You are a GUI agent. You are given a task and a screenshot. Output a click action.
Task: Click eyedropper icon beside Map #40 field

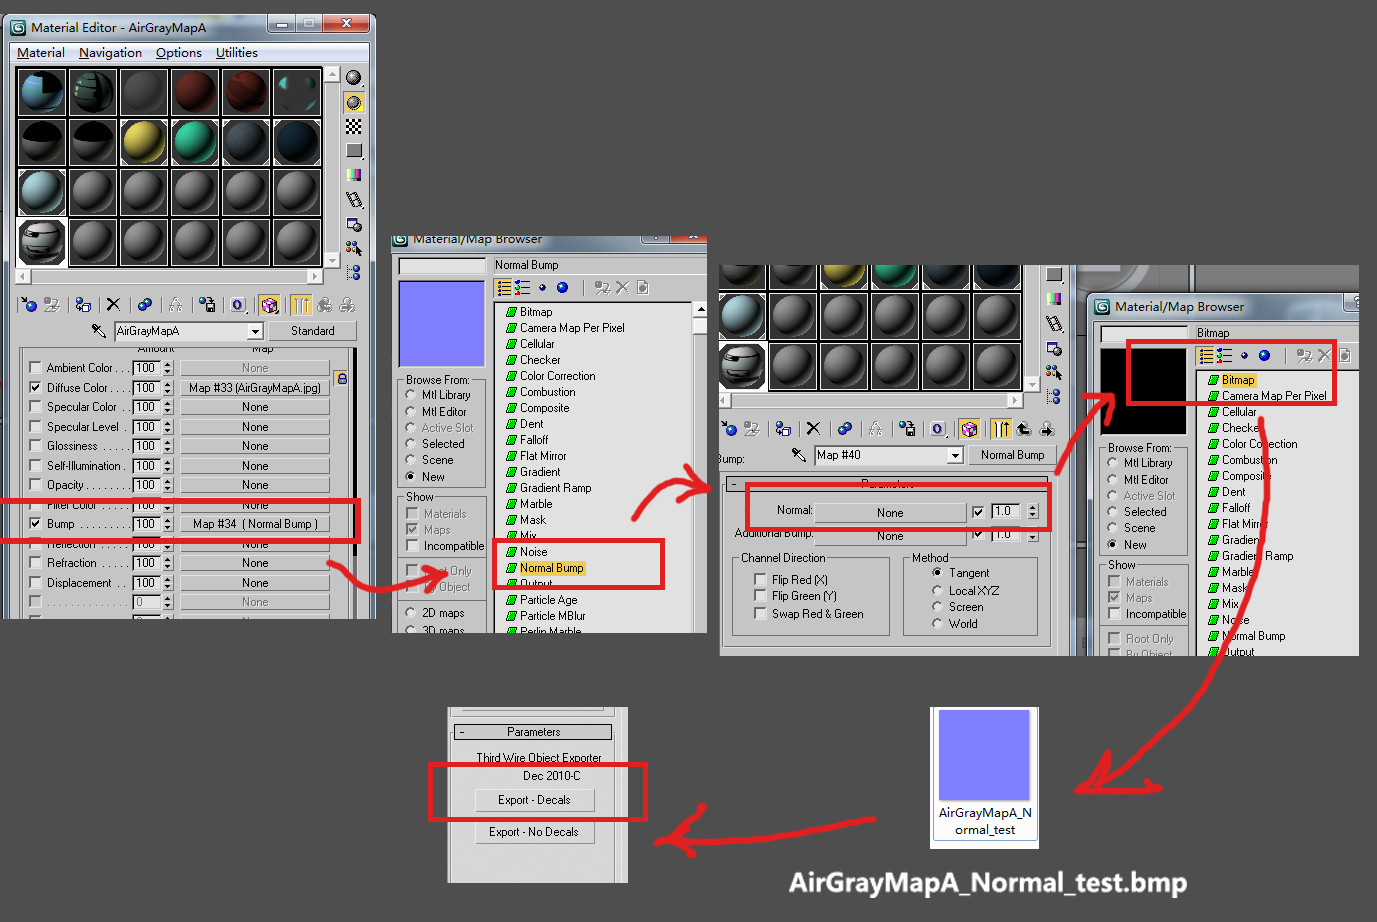pyautogui.click(x=799, y=455)
